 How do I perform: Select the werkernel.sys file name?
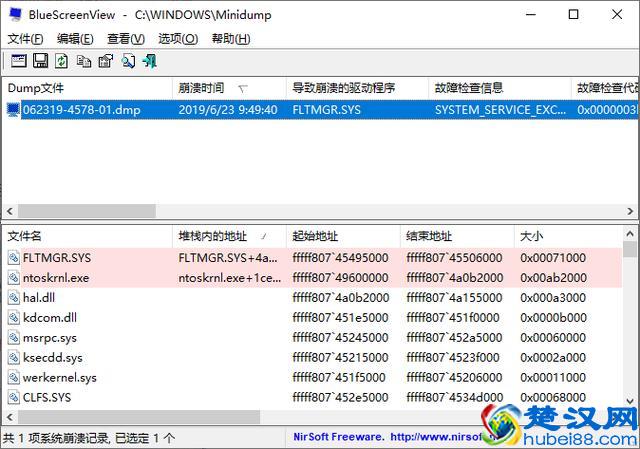tap(60, 378)
